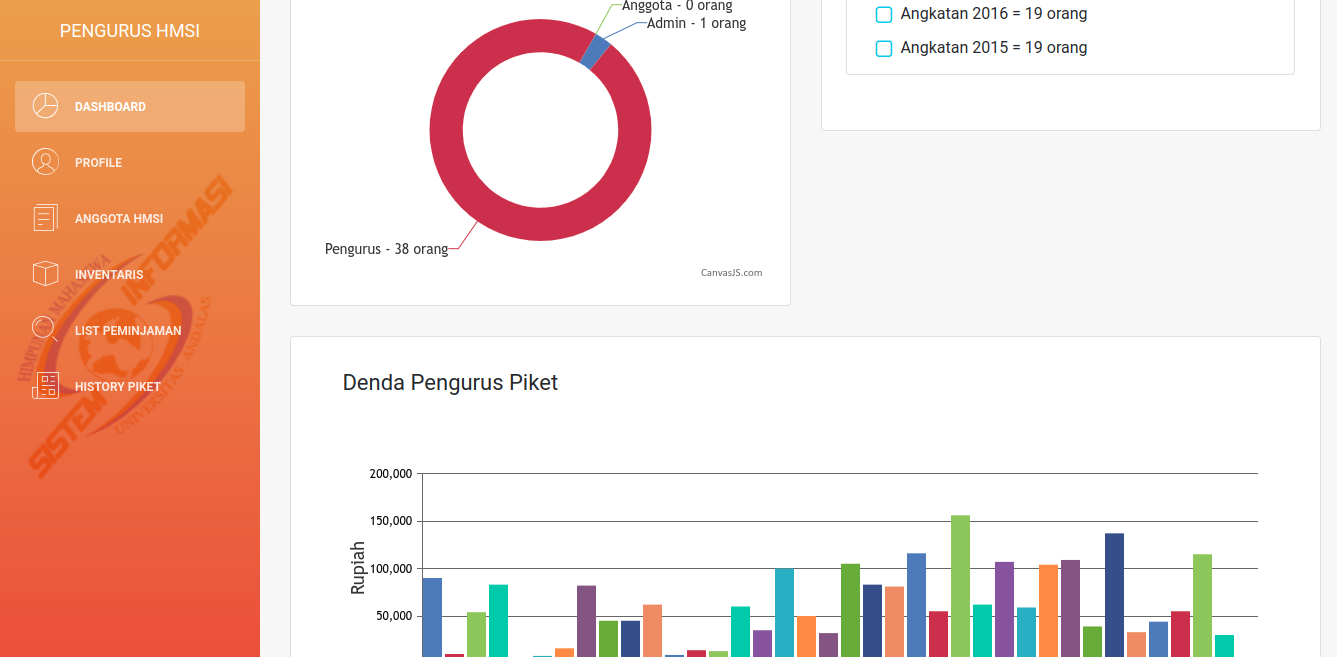
Task: Click the PENGURUS HMSI header title
Action: (129, 30)
